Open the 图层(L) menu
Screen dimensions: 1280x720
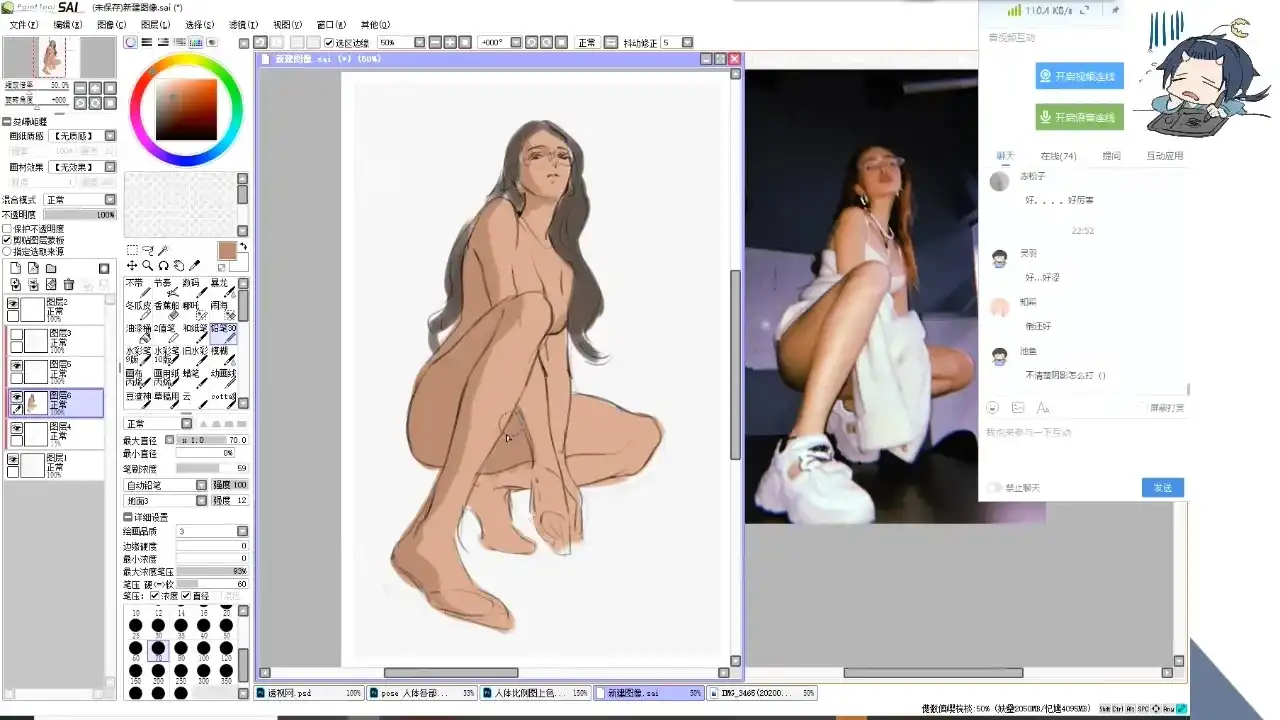[155, 24]
